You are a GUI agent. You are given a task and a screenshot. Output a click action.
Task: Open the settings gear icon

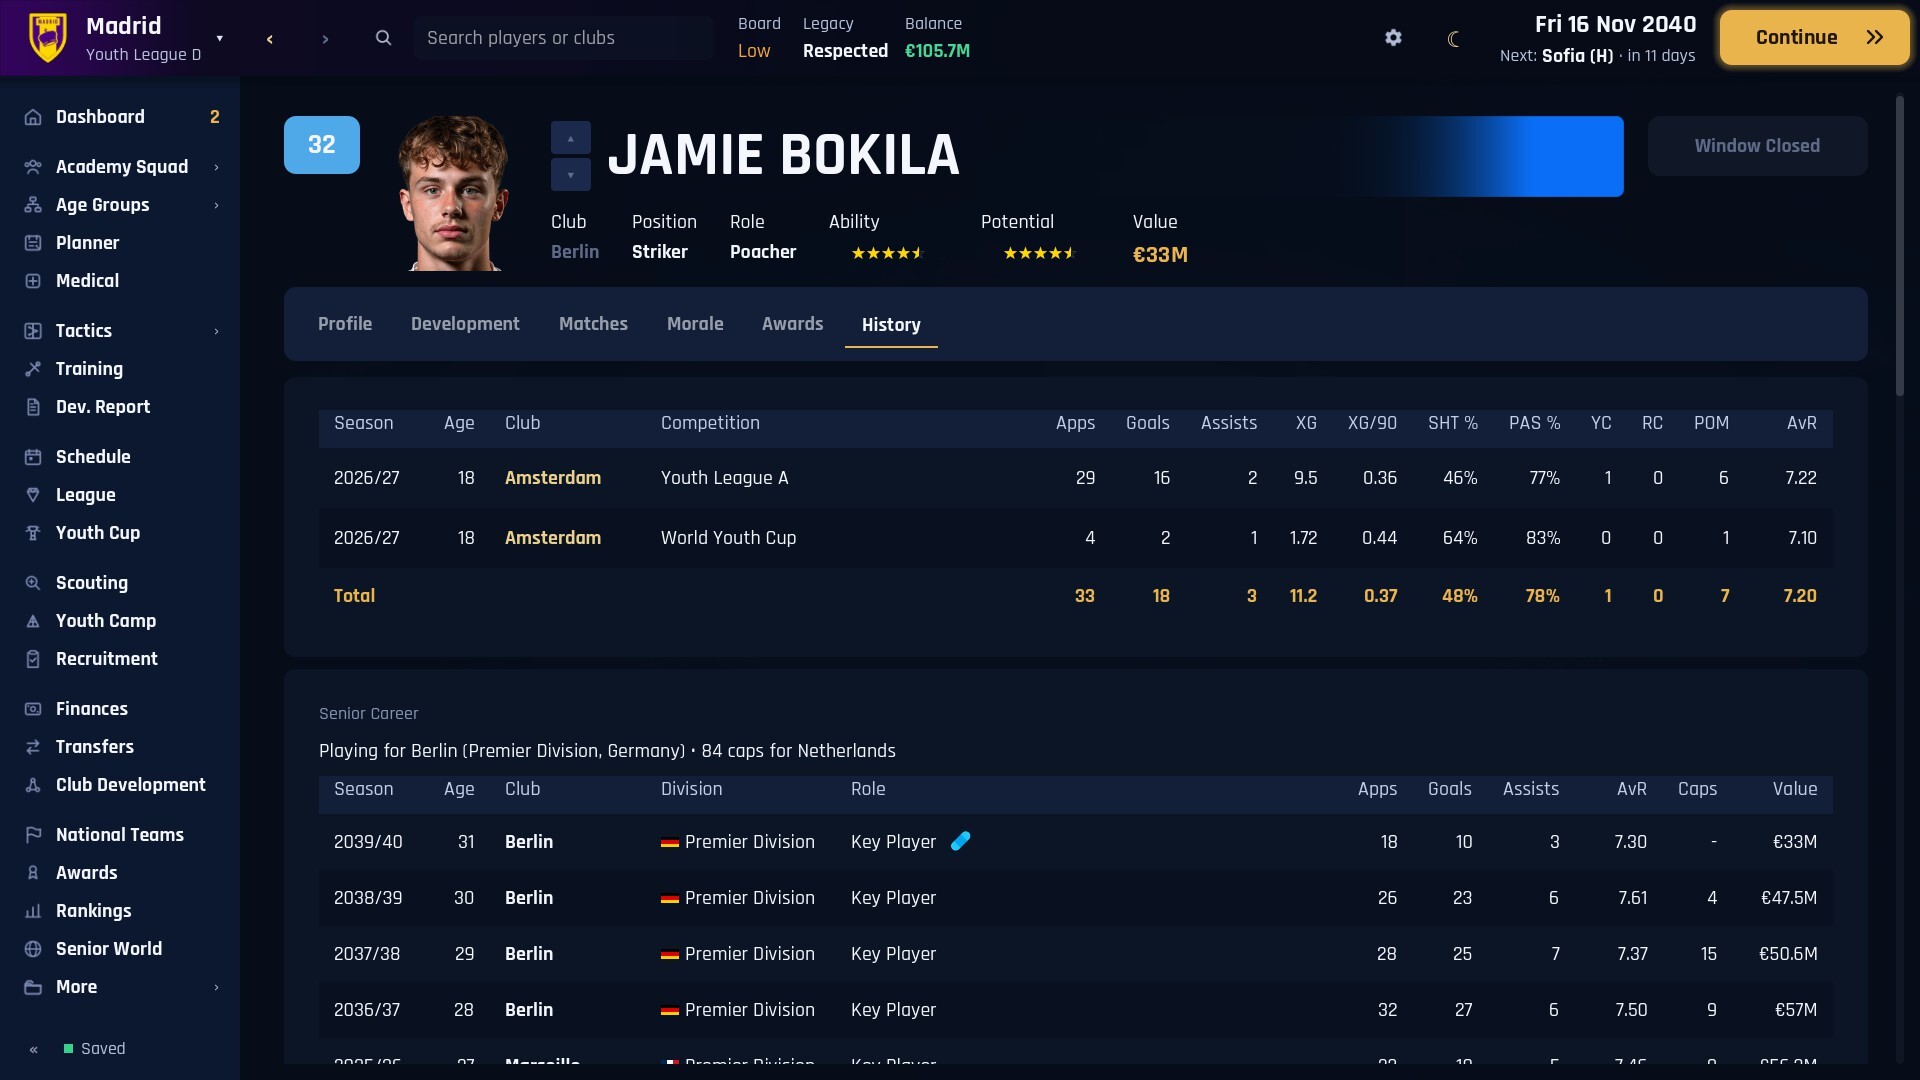1393,38
